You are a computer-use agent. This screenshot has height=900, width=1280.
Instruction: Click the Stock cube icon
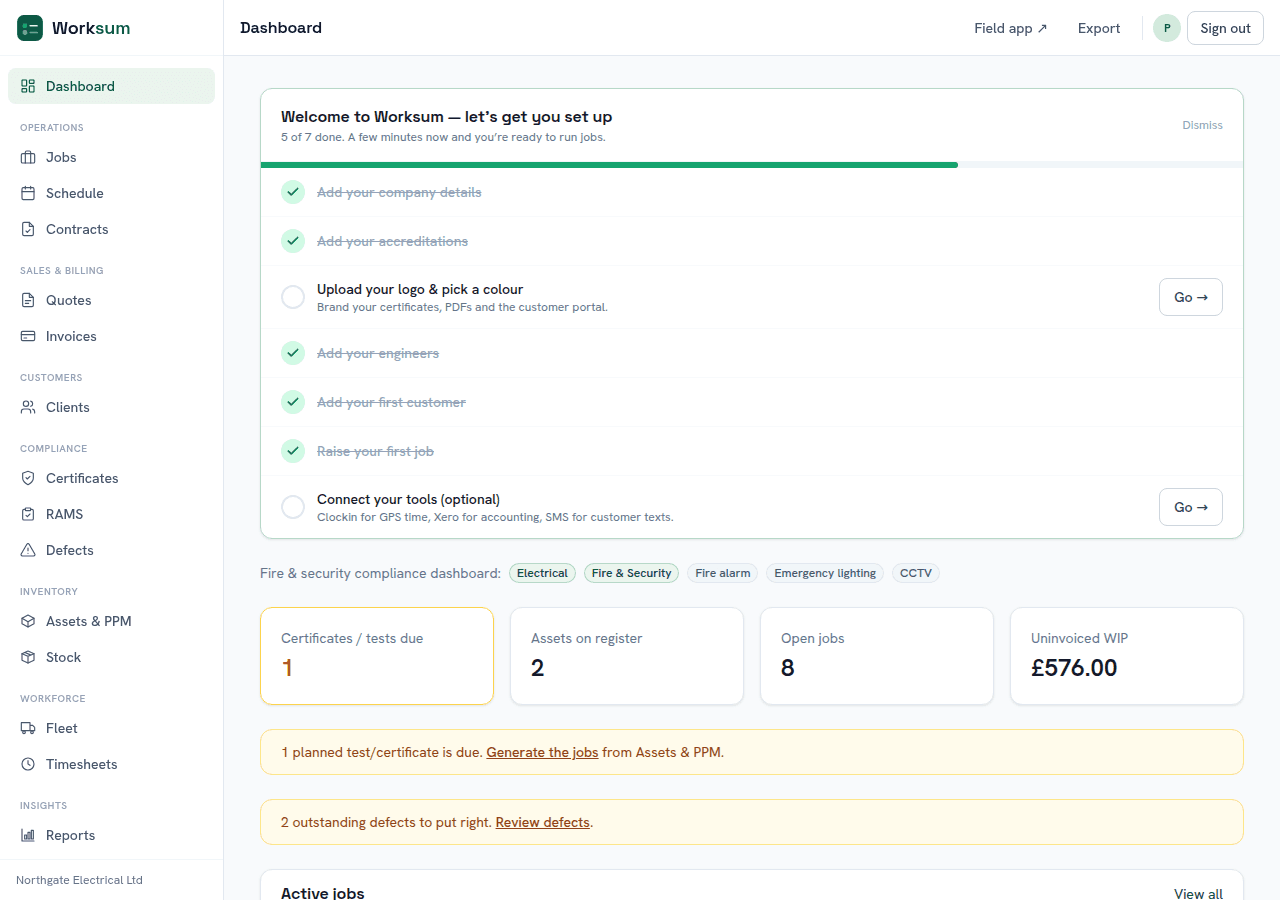click(28, 657)
